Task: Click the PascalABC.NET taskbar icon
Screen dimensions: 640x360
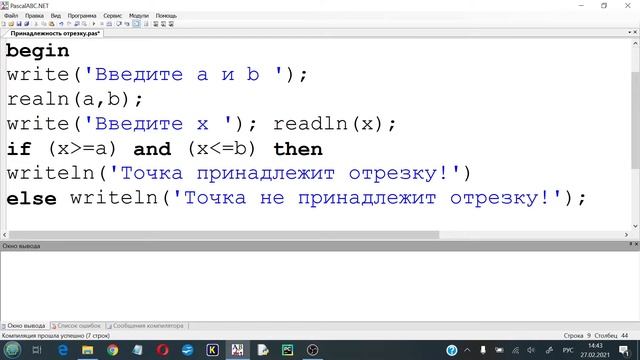Action: (x=238, y=350)
